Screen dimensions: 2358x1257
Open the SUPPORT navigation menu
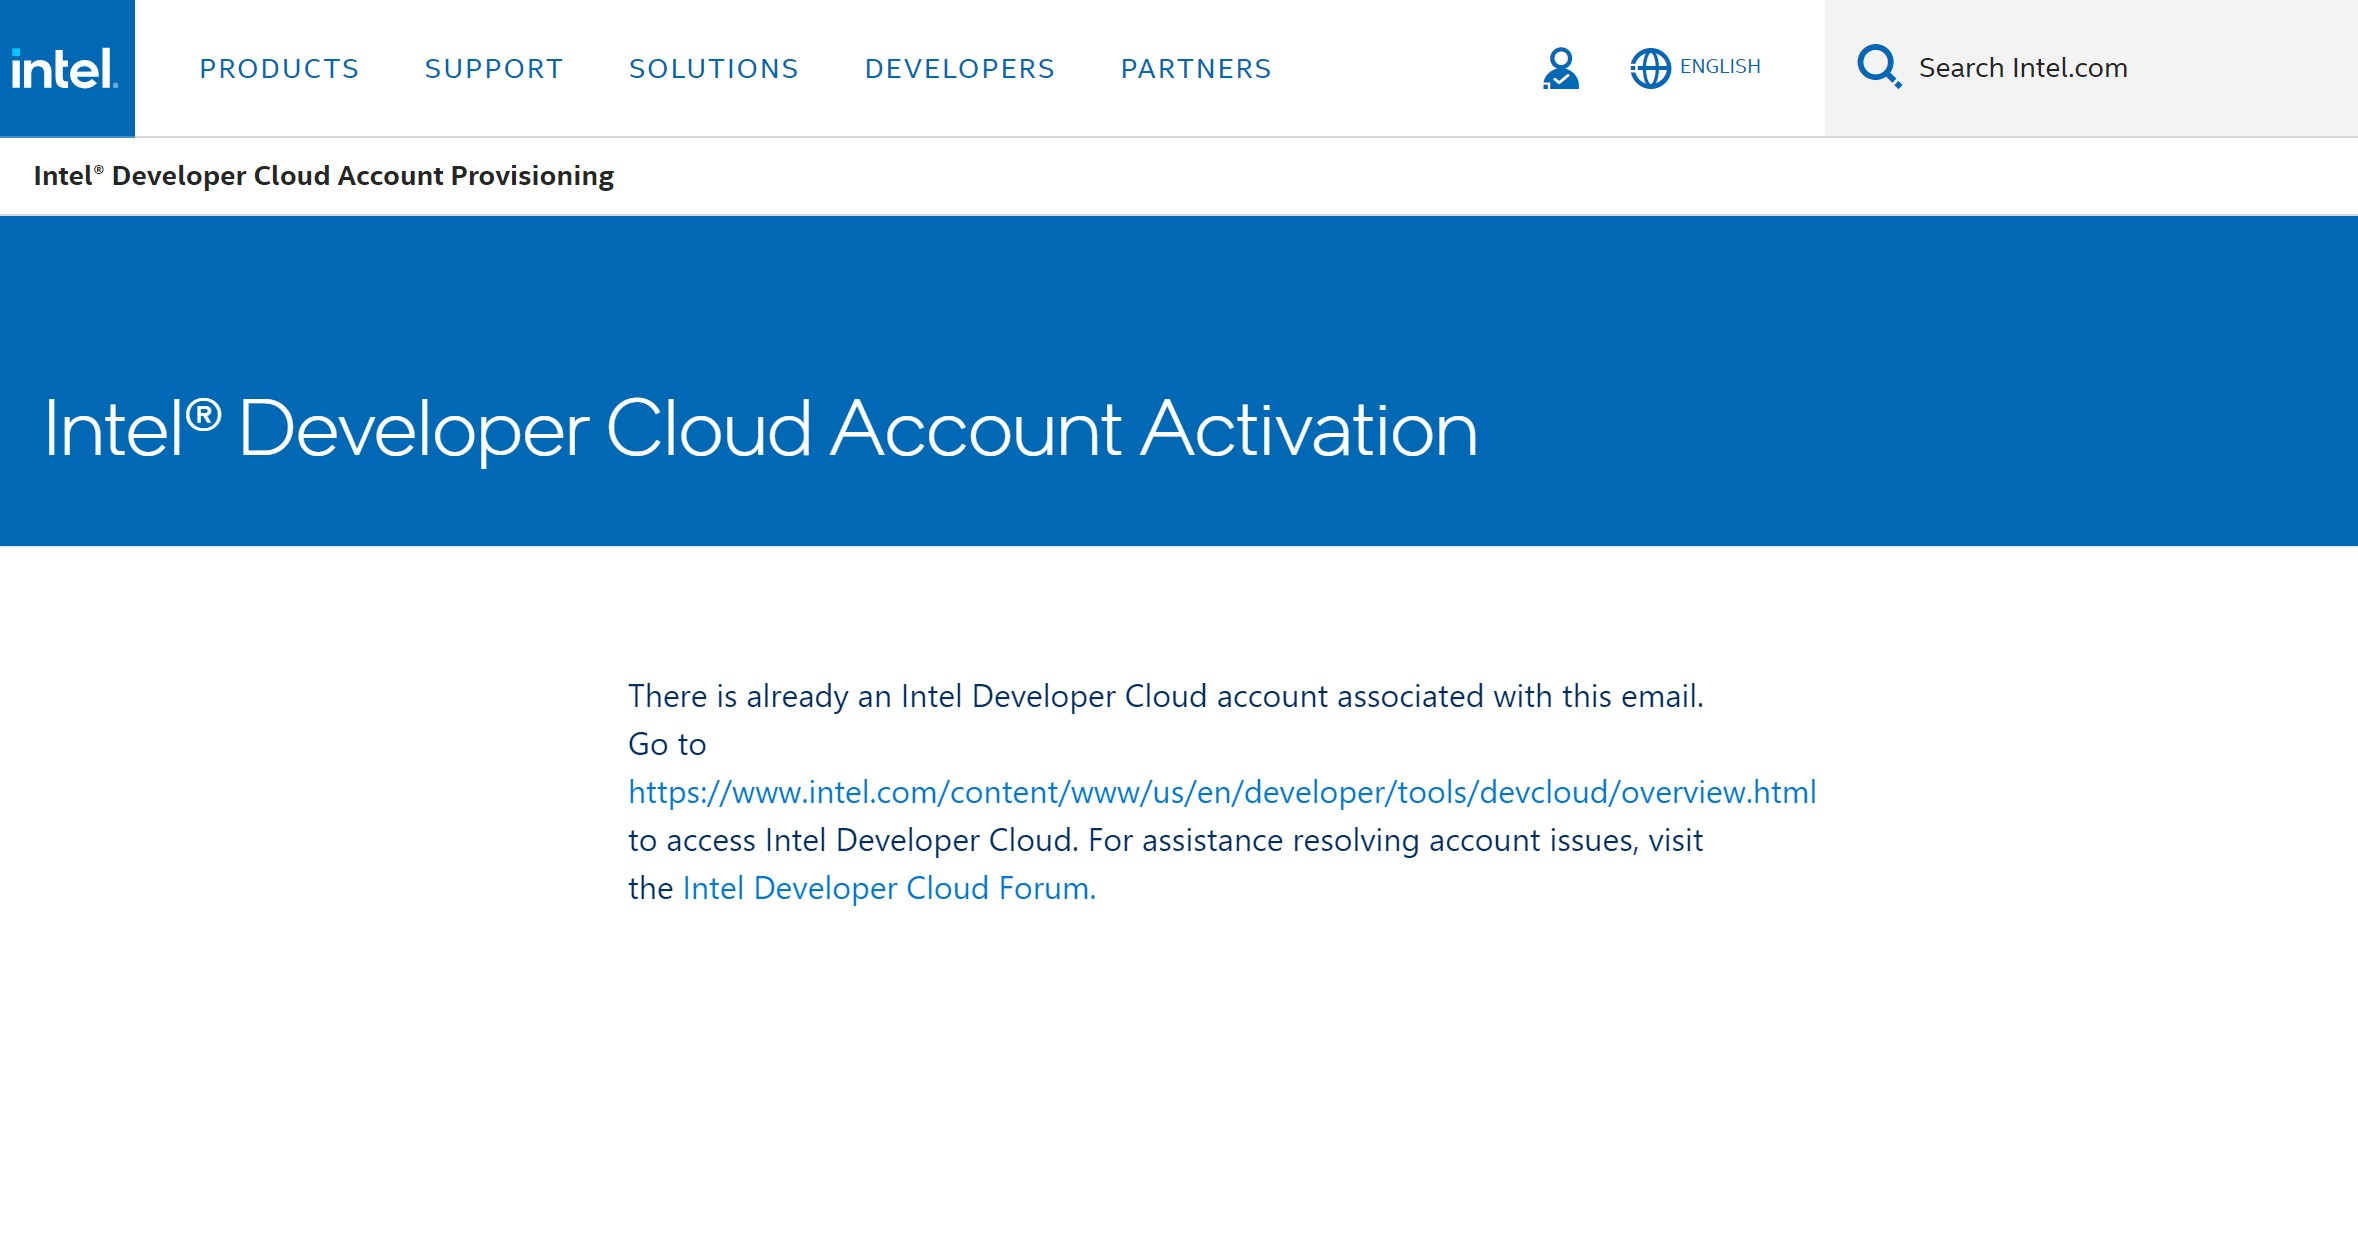(x=494, y=69)
